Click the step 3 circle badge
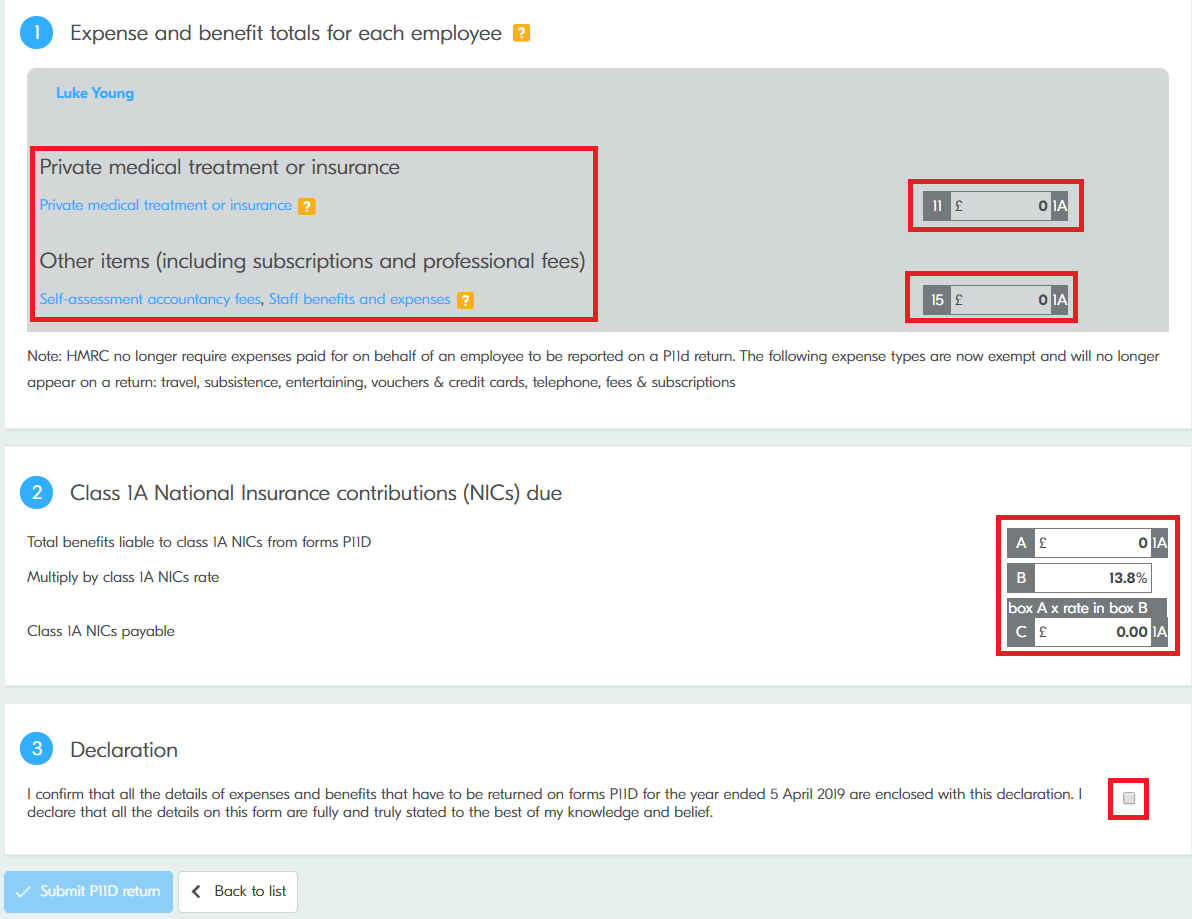 tap(36, 749)
